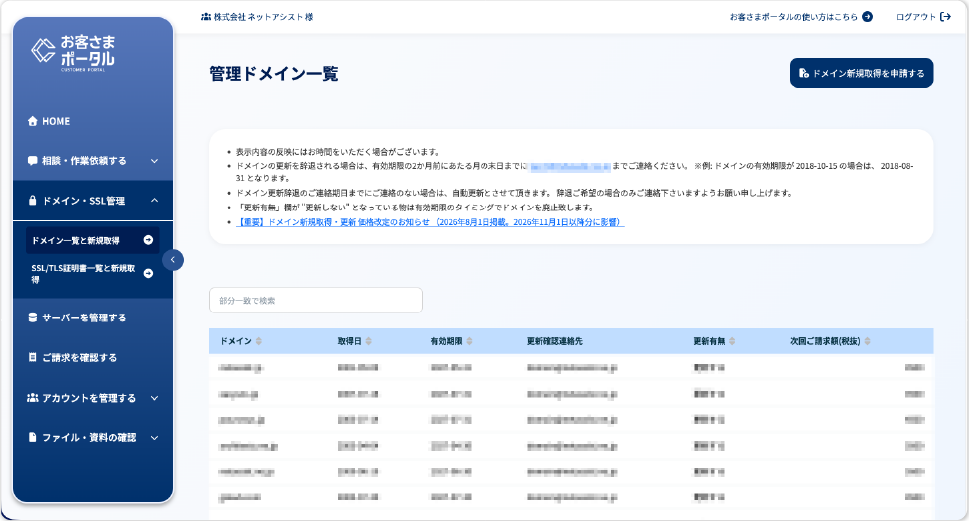The height and width of the screenshot is (521, 969).
Task: Click the blurred contact email link in notice
Action: point(570,166)
